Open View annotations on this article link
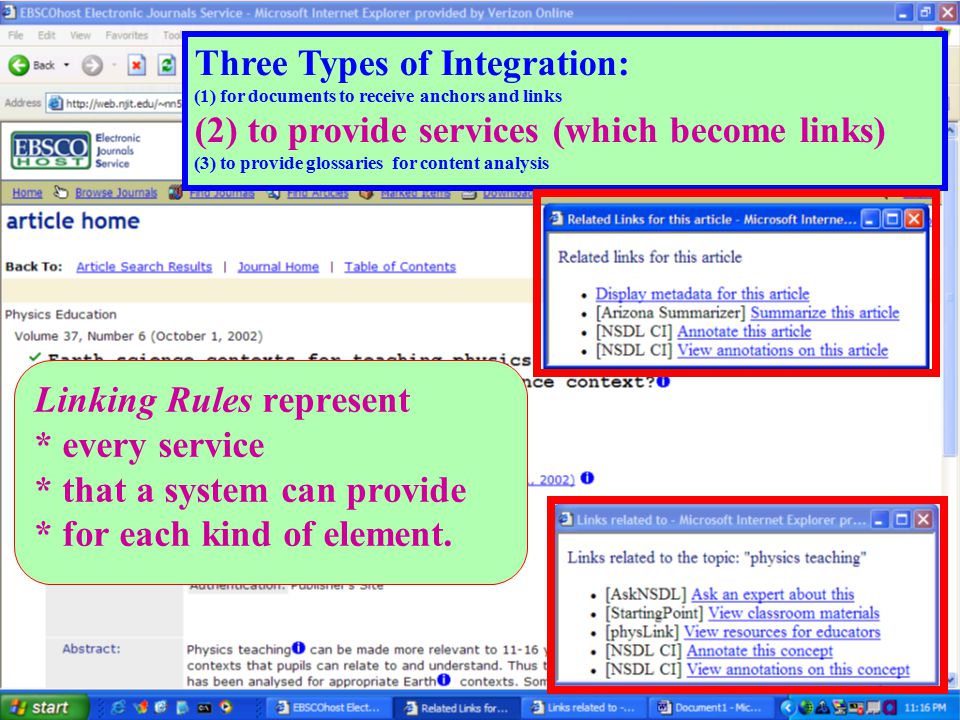960x720 pixels. click(782, 350)
